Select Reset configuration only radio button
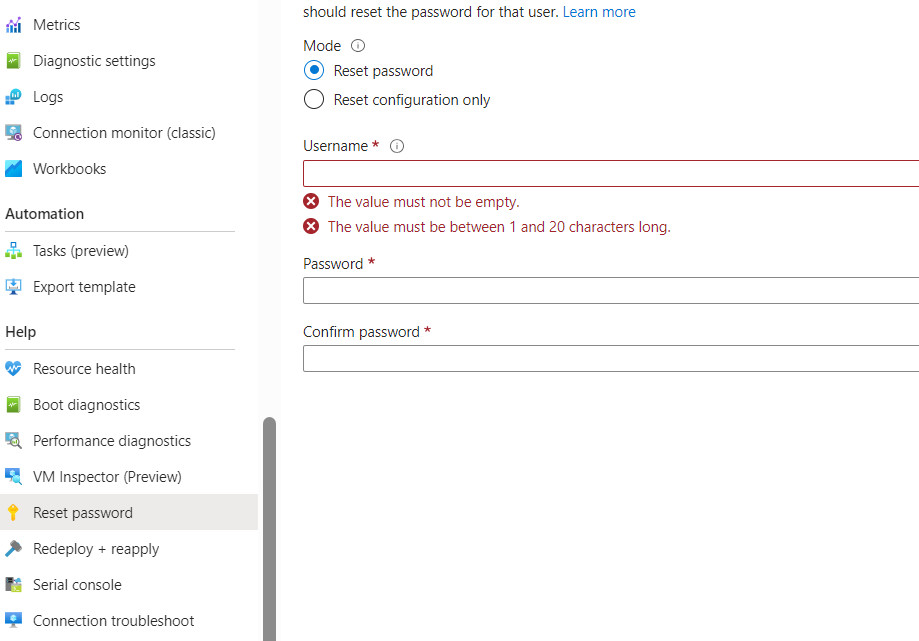 [x=314, y=100]
